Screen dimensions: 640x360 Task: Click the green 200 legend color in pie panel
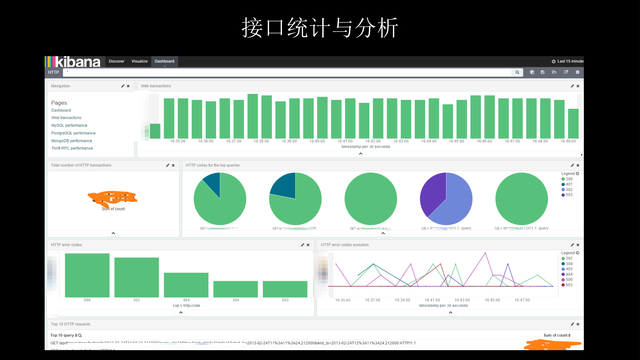[x=563, y=179]
